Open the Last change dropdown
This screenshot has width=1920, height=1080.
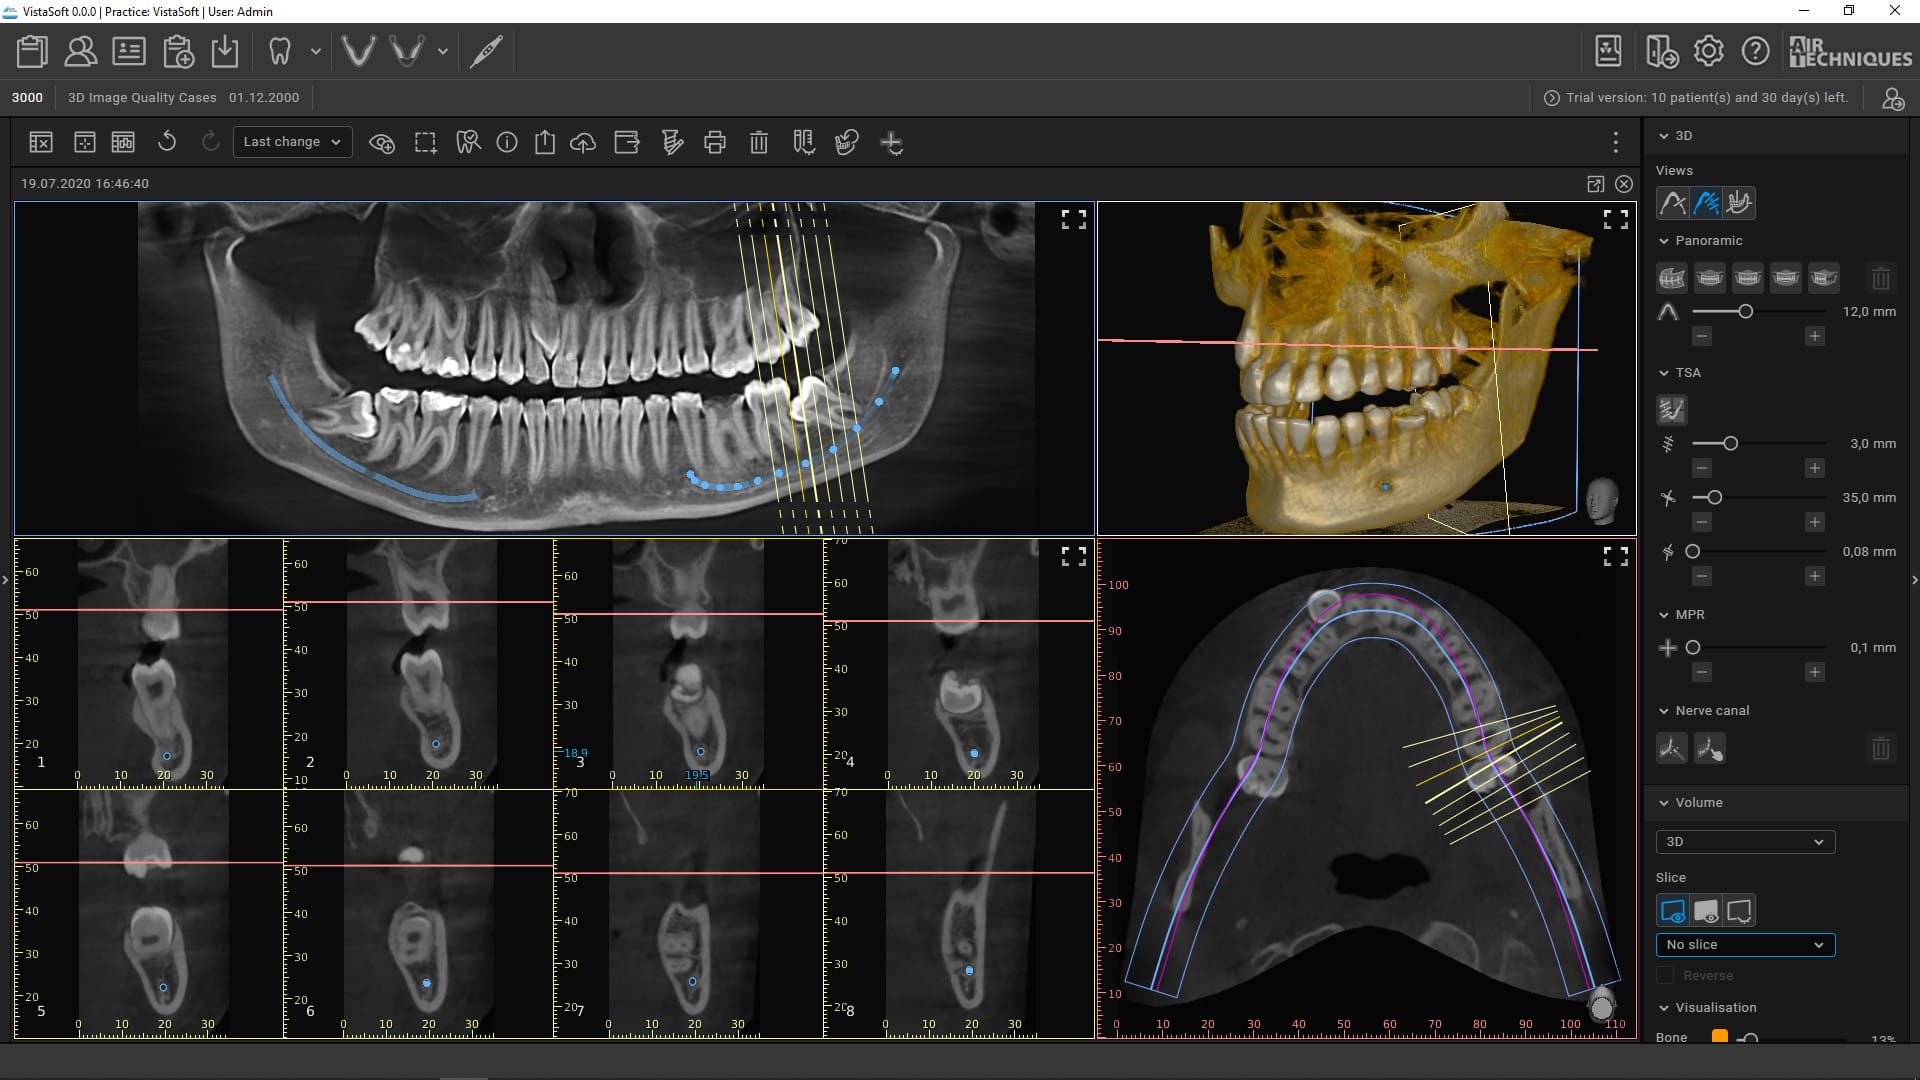point(292,142)
